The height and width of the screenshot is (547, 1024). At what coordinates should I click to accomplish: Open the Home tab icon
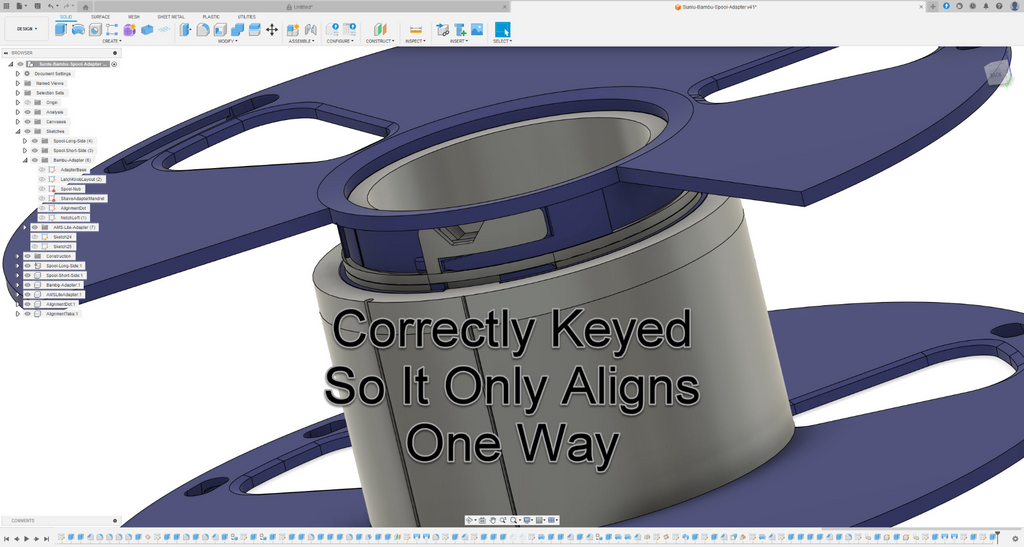tap(85, 7)
